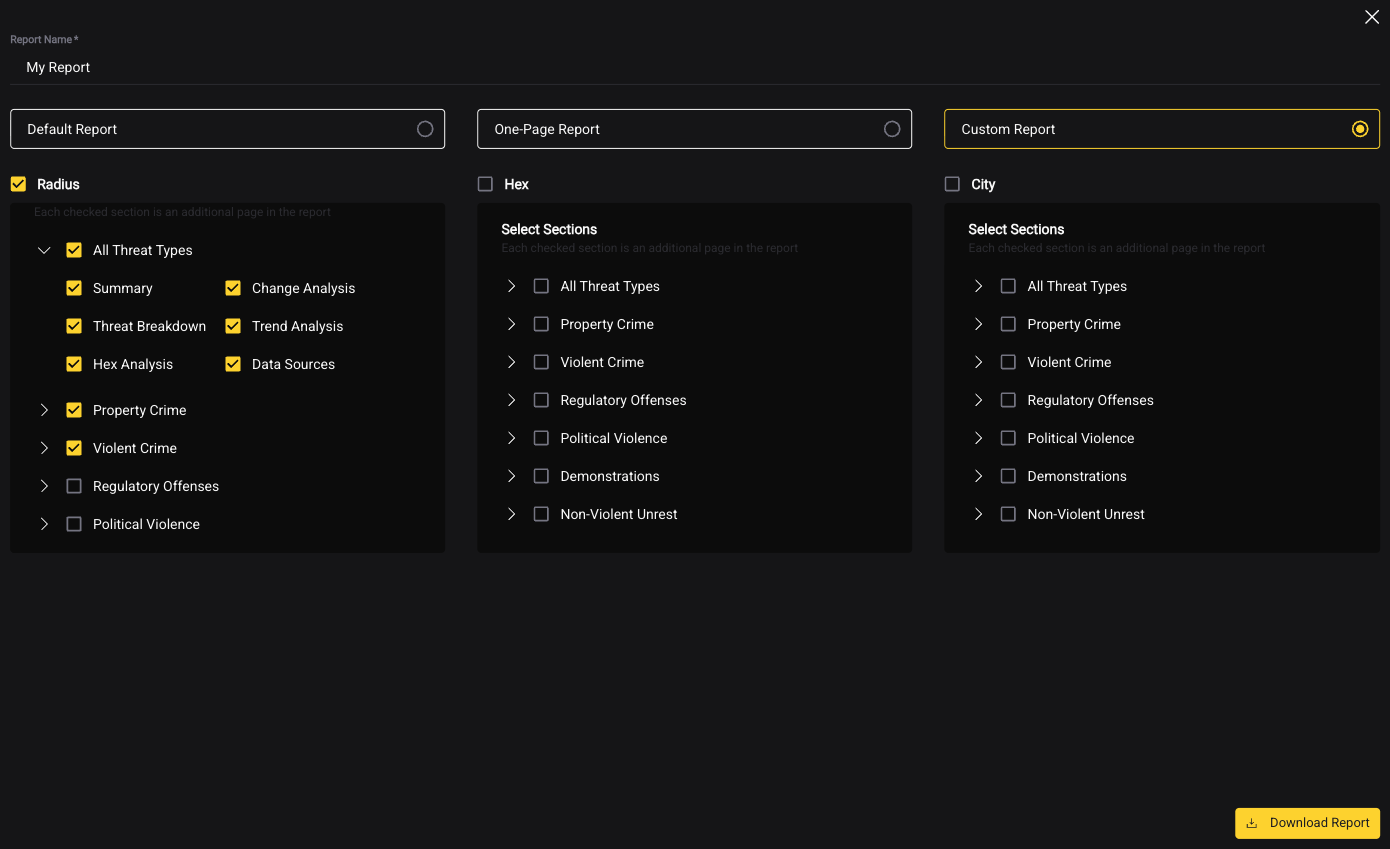The image size is (1390, 849).
Task: Click the Select Sections heading in Hex panel
Action: [x=549, y=229]
